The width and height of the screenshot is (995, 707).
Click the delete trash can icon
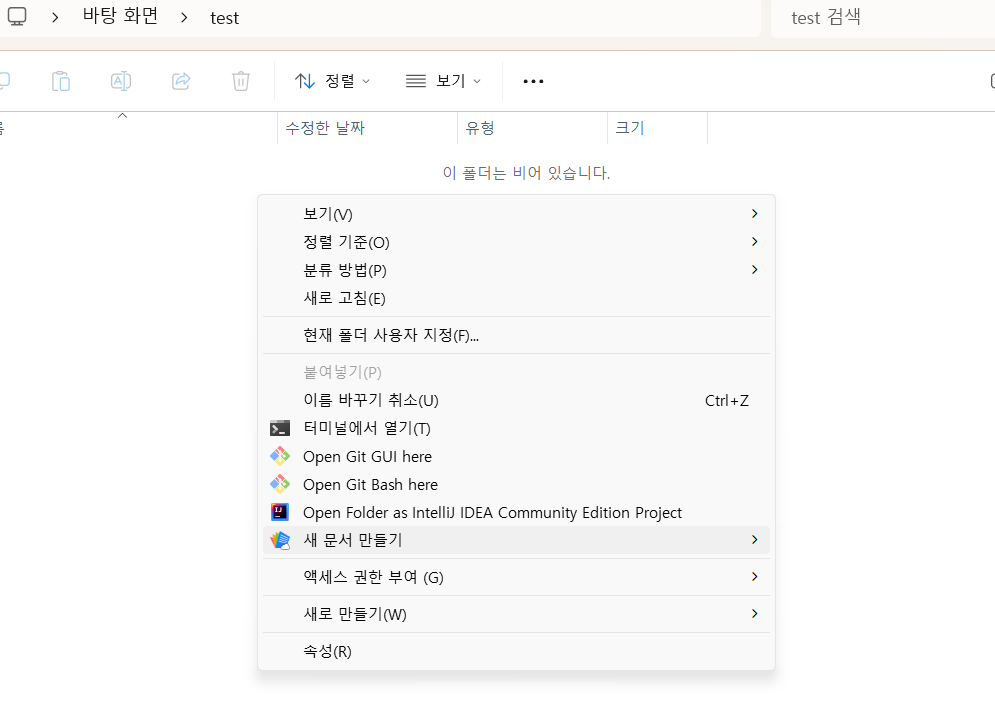(x=241, y=81)
